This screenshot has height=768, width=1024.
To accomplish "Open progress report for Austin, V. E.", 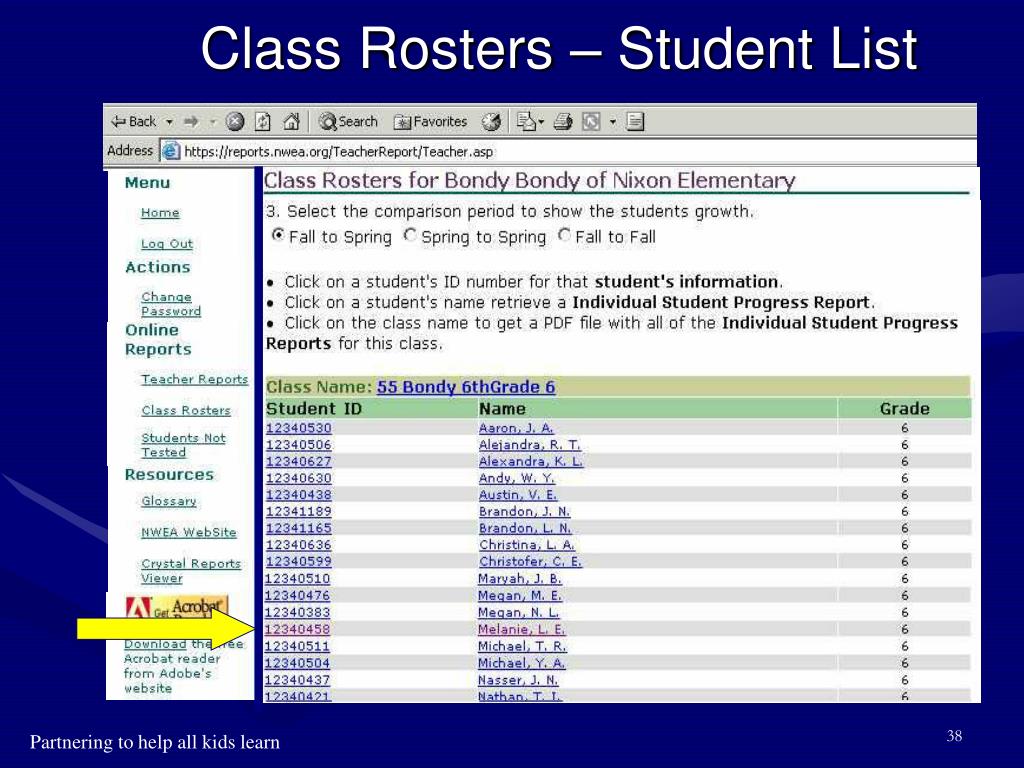I will pos(518,495).
